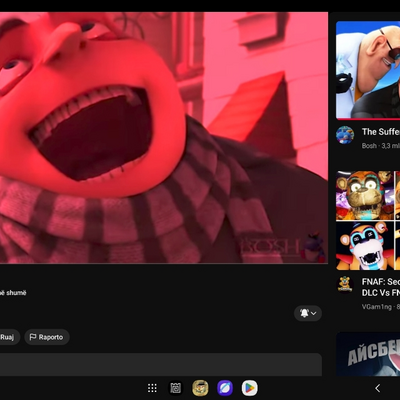Expand description via 'më shumë'

[13, 293]
